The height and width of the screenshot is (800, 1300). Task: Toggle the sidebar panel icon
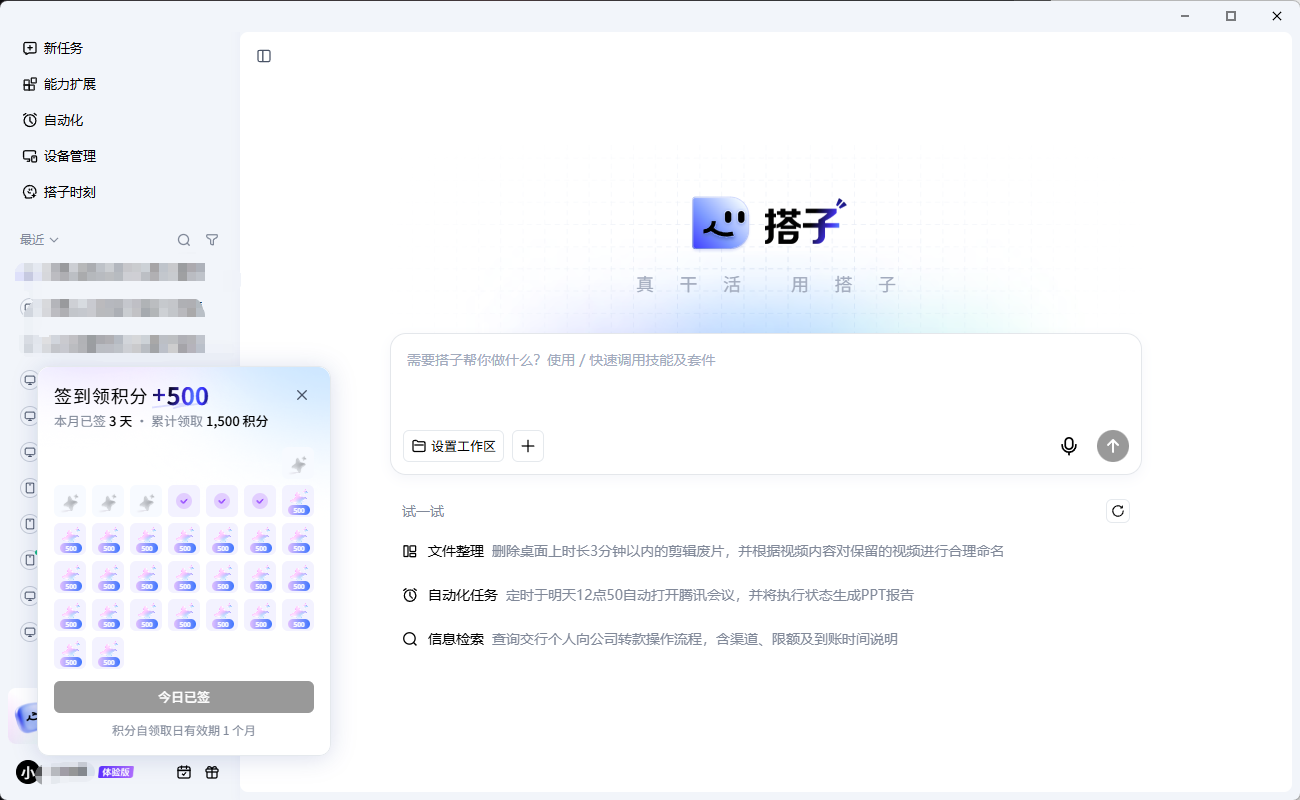point(264,56)
